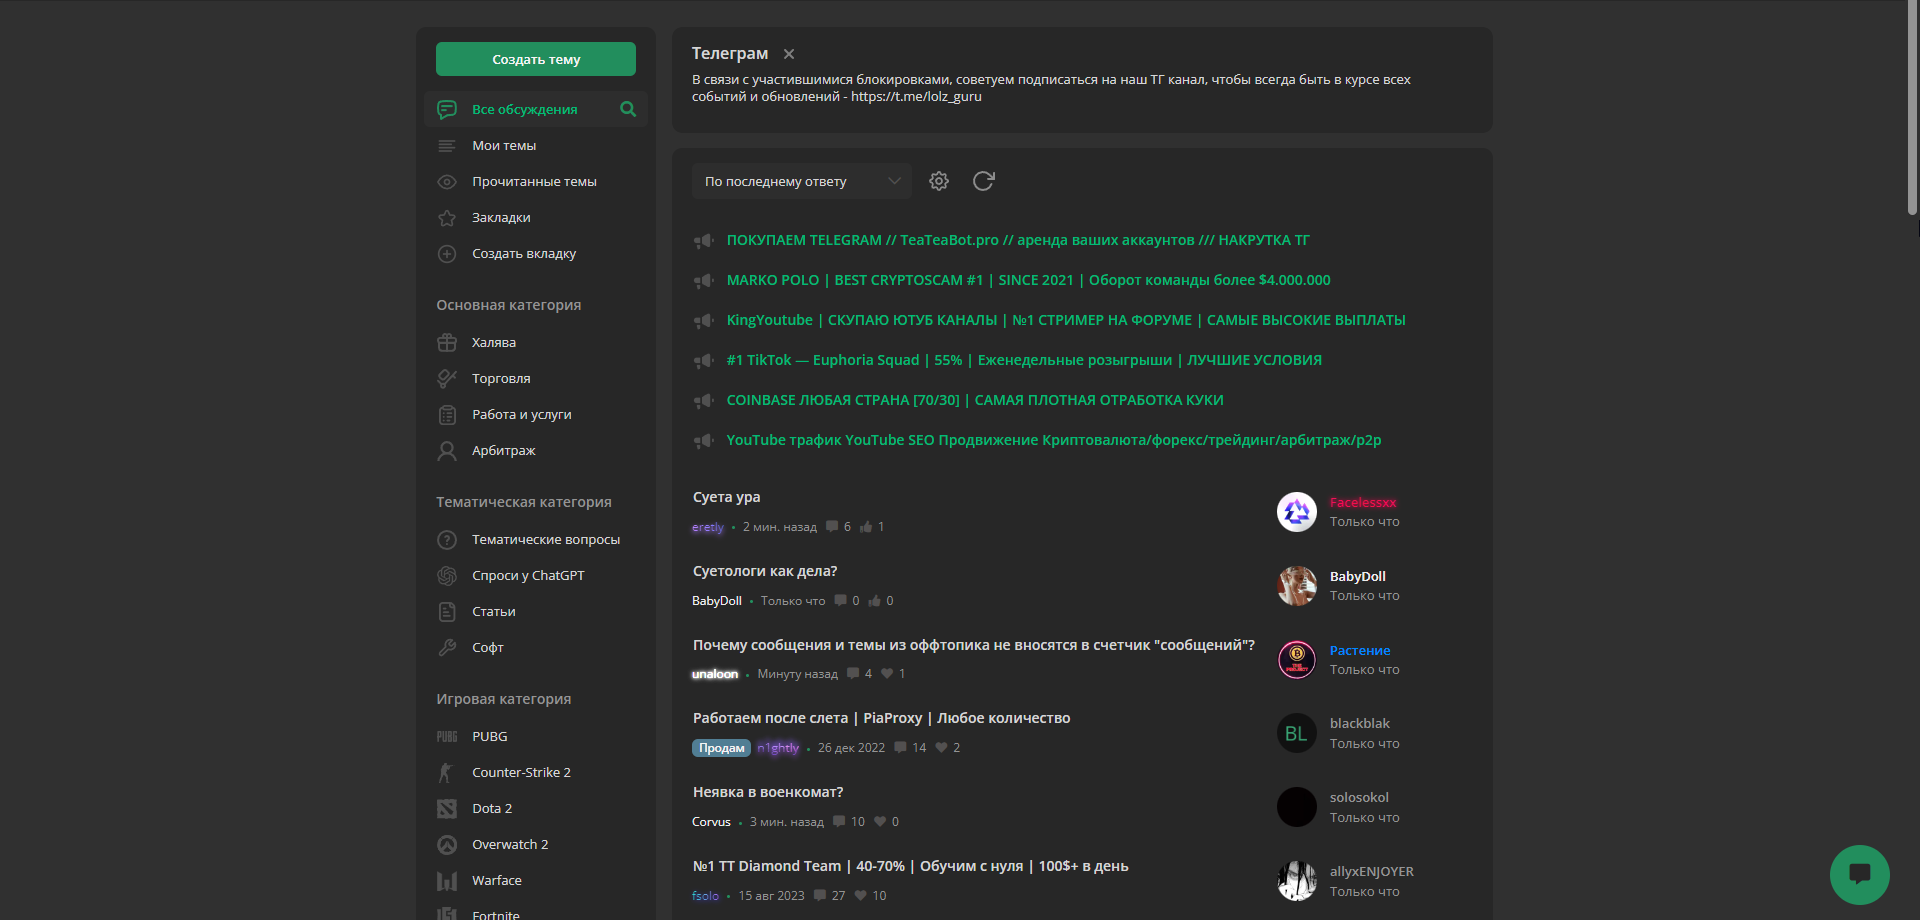Open eretly's profile link

click(708, 527)
